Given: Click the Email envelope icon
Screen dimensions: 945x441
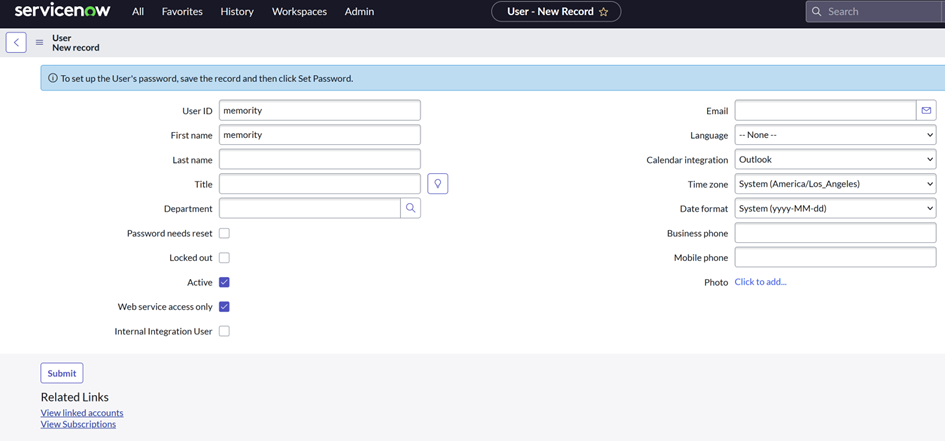Looking at the screenshot, I should coord(926,111).
